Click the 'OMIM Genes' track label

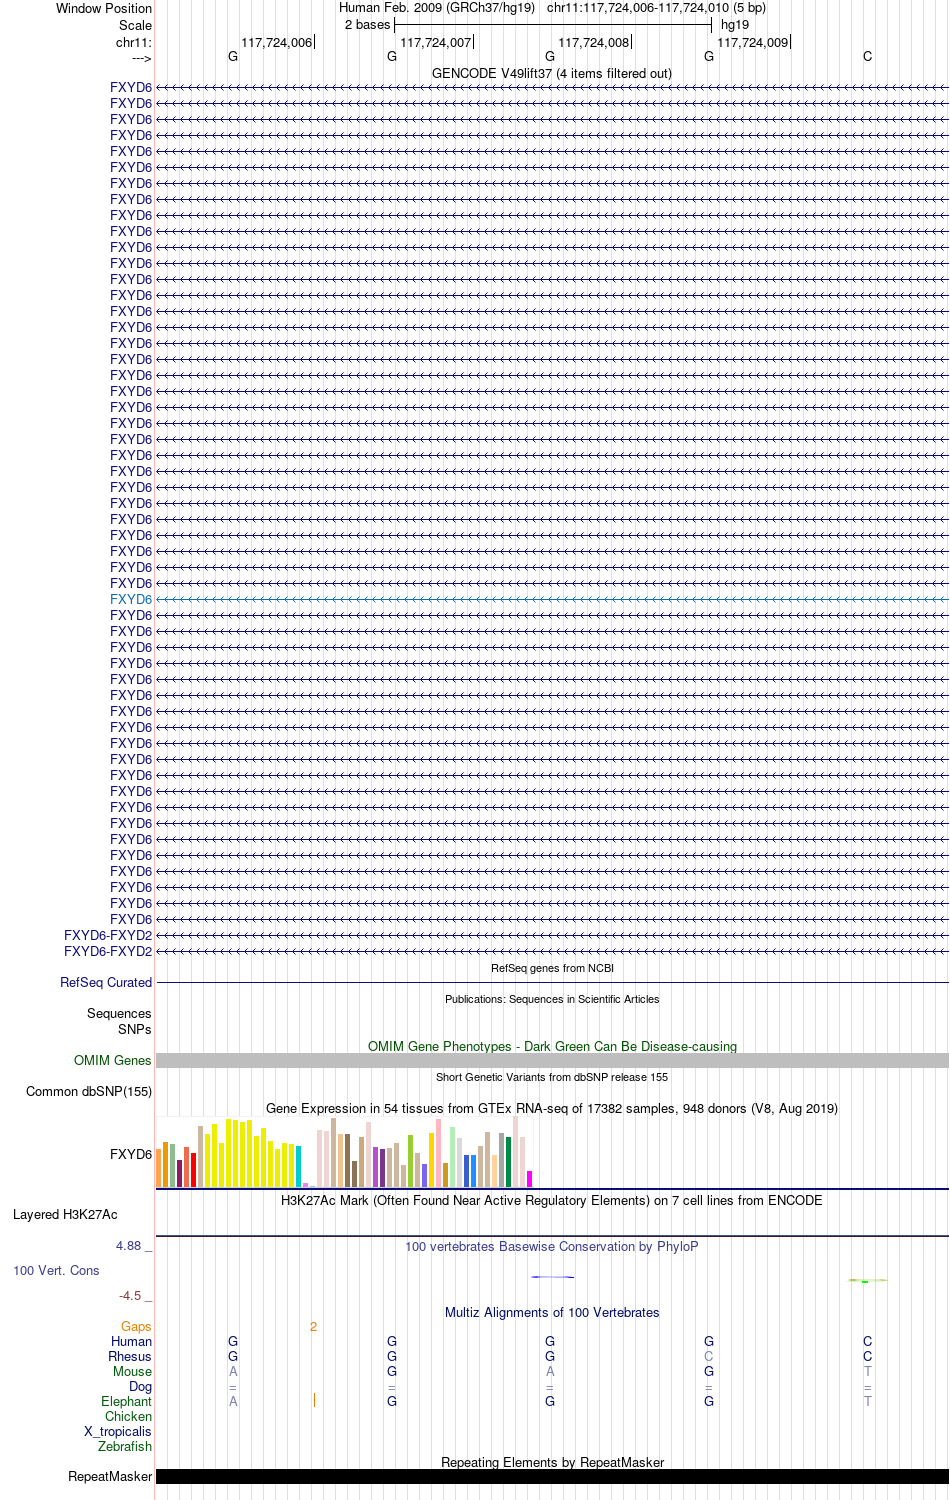[113, 1061]
